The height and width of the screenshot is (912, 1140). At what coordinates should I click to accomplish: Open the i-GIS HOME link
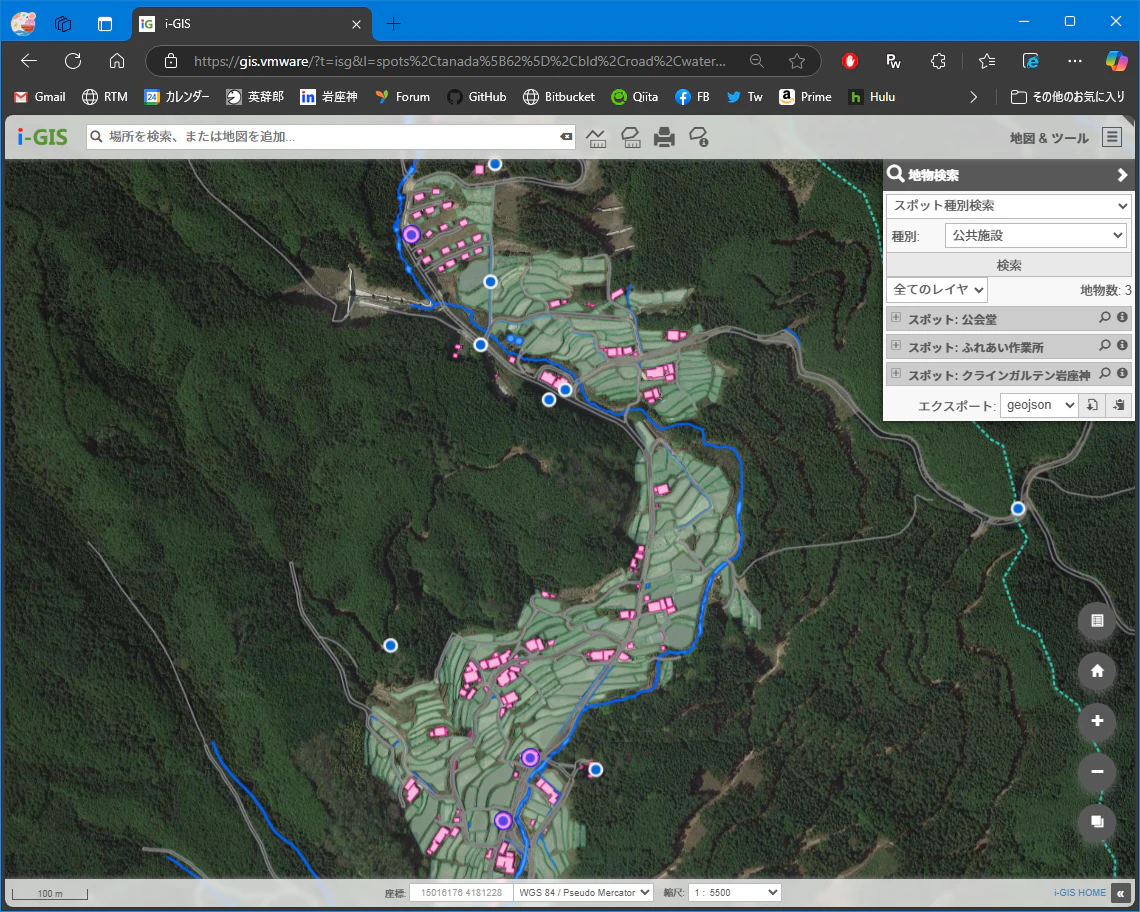(1079, 892)
